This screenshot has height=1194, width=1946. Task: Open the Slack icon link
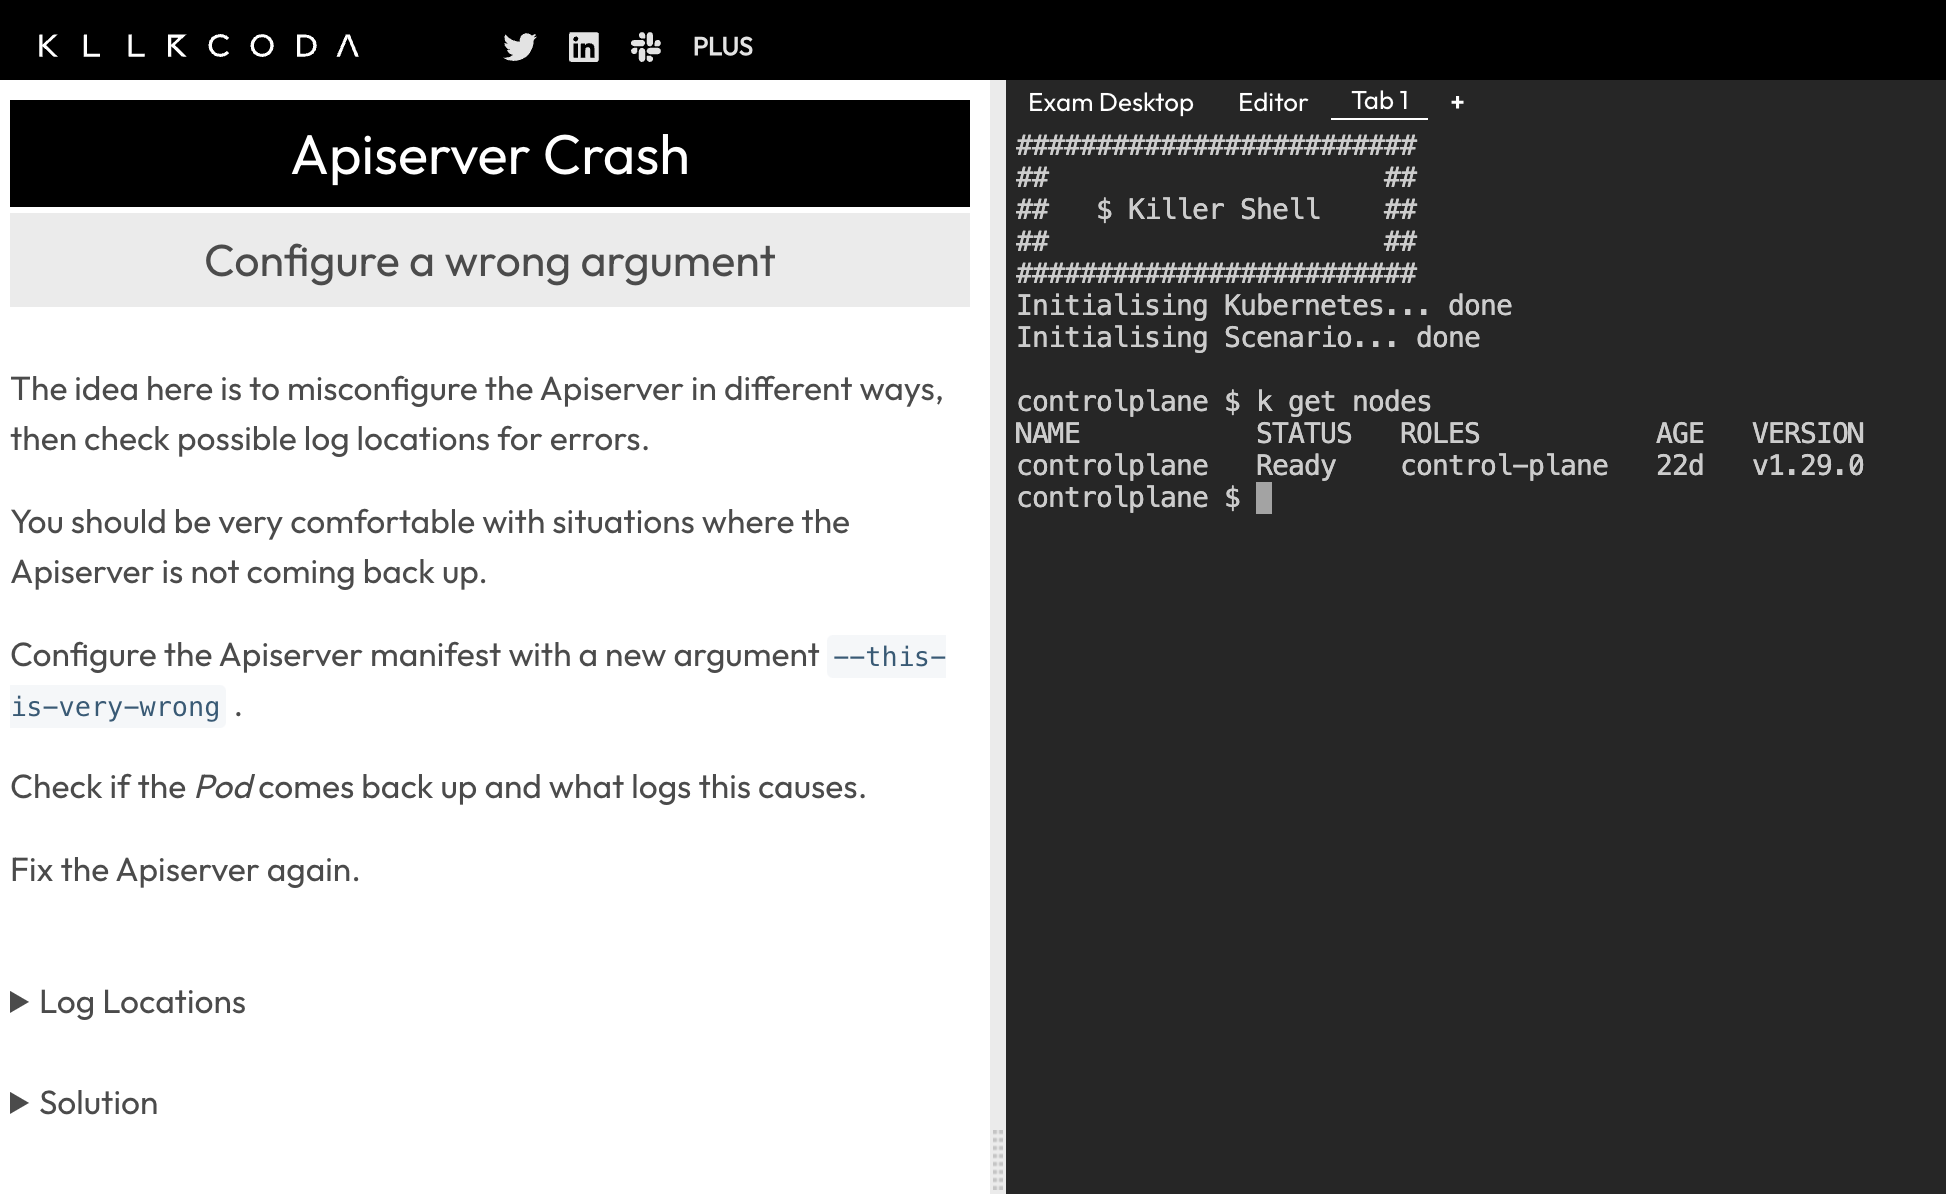coord(646,46)
